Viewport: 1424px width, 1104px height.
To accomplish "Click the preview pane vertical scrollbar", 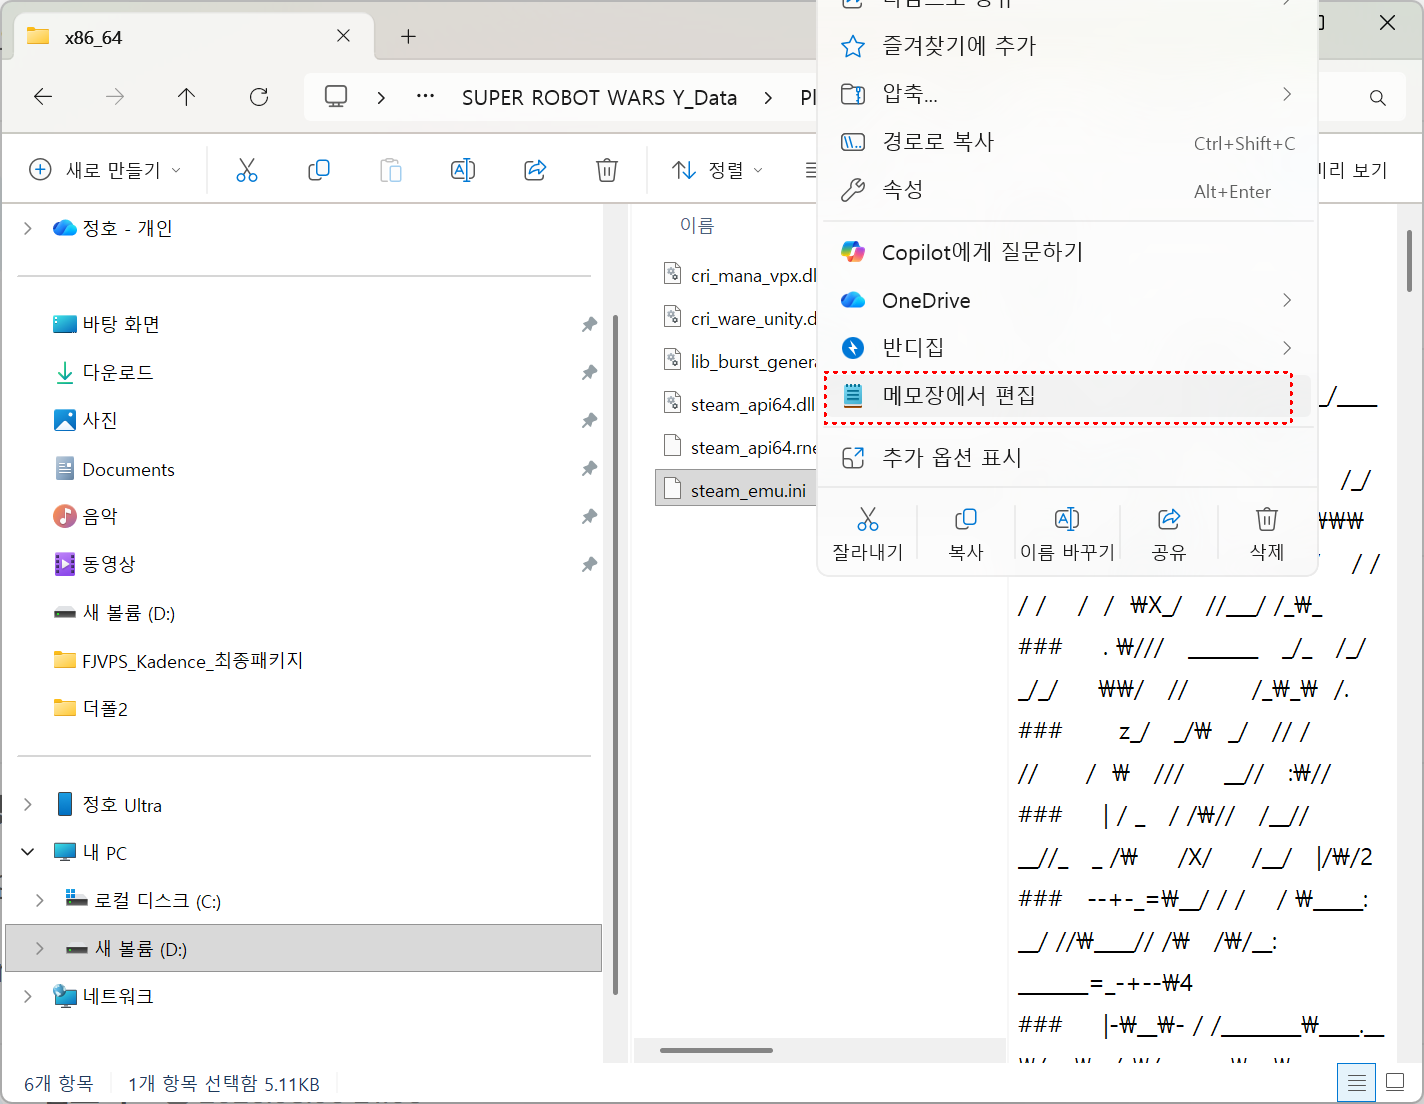I will 1409,260.
